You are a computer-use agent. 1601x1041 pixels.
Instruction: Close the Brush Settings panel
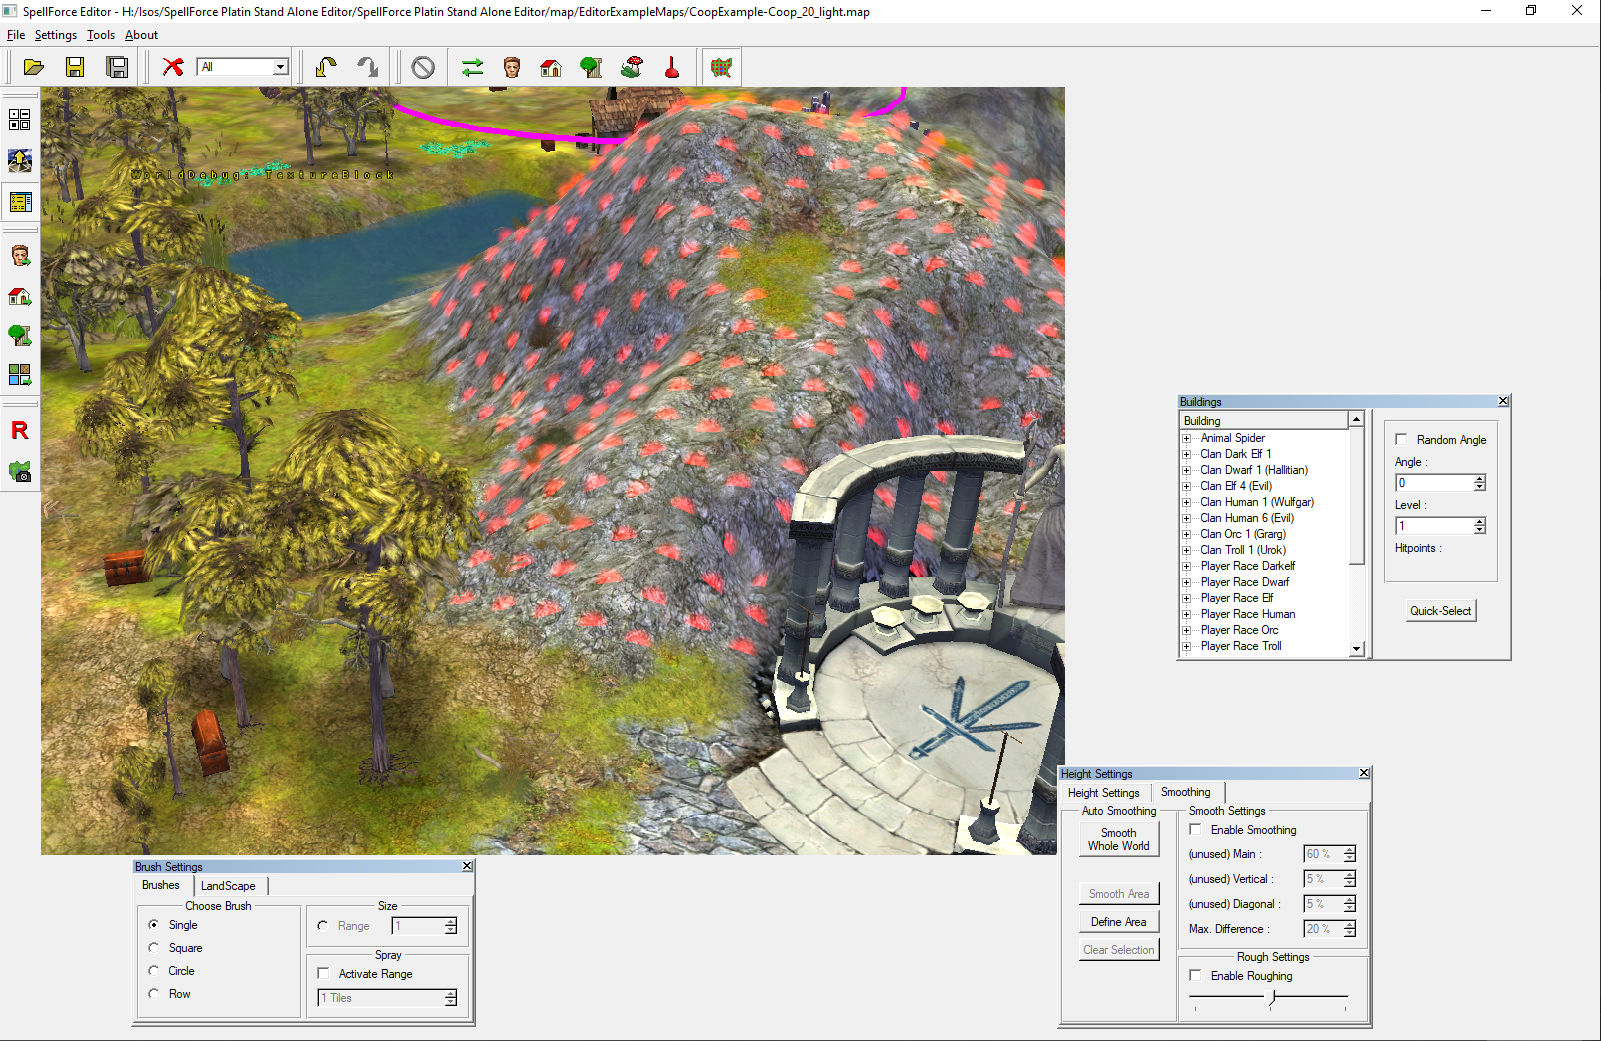[467, 866]
